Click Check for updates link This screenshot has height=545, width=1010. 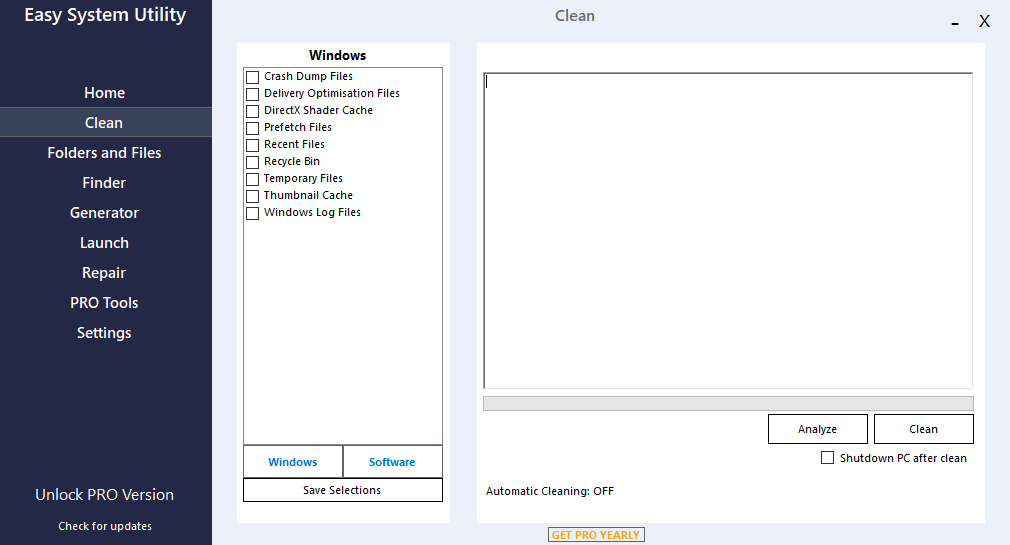click(105, 526)
